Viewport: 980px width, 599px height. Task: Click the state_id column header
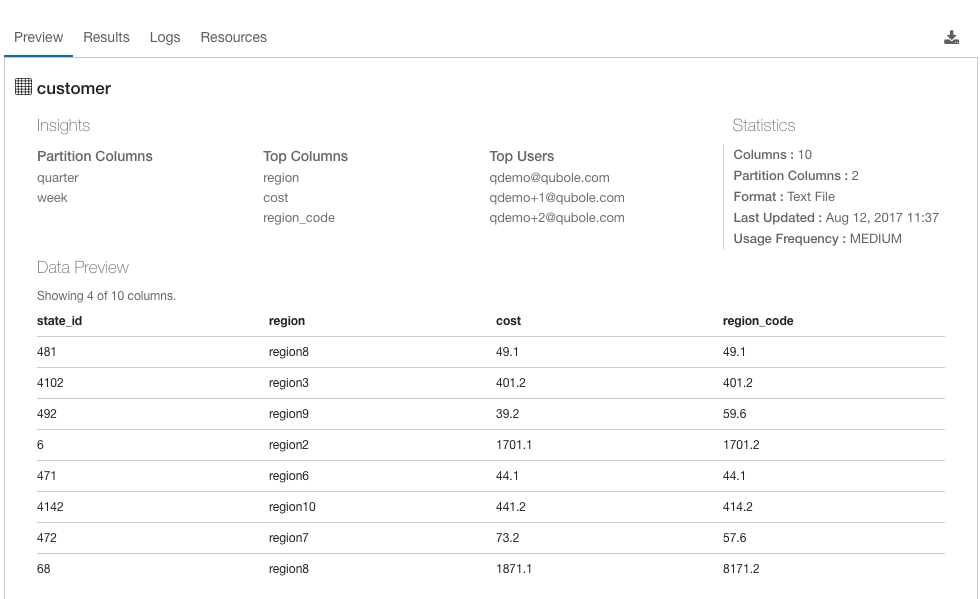point(59,321)
